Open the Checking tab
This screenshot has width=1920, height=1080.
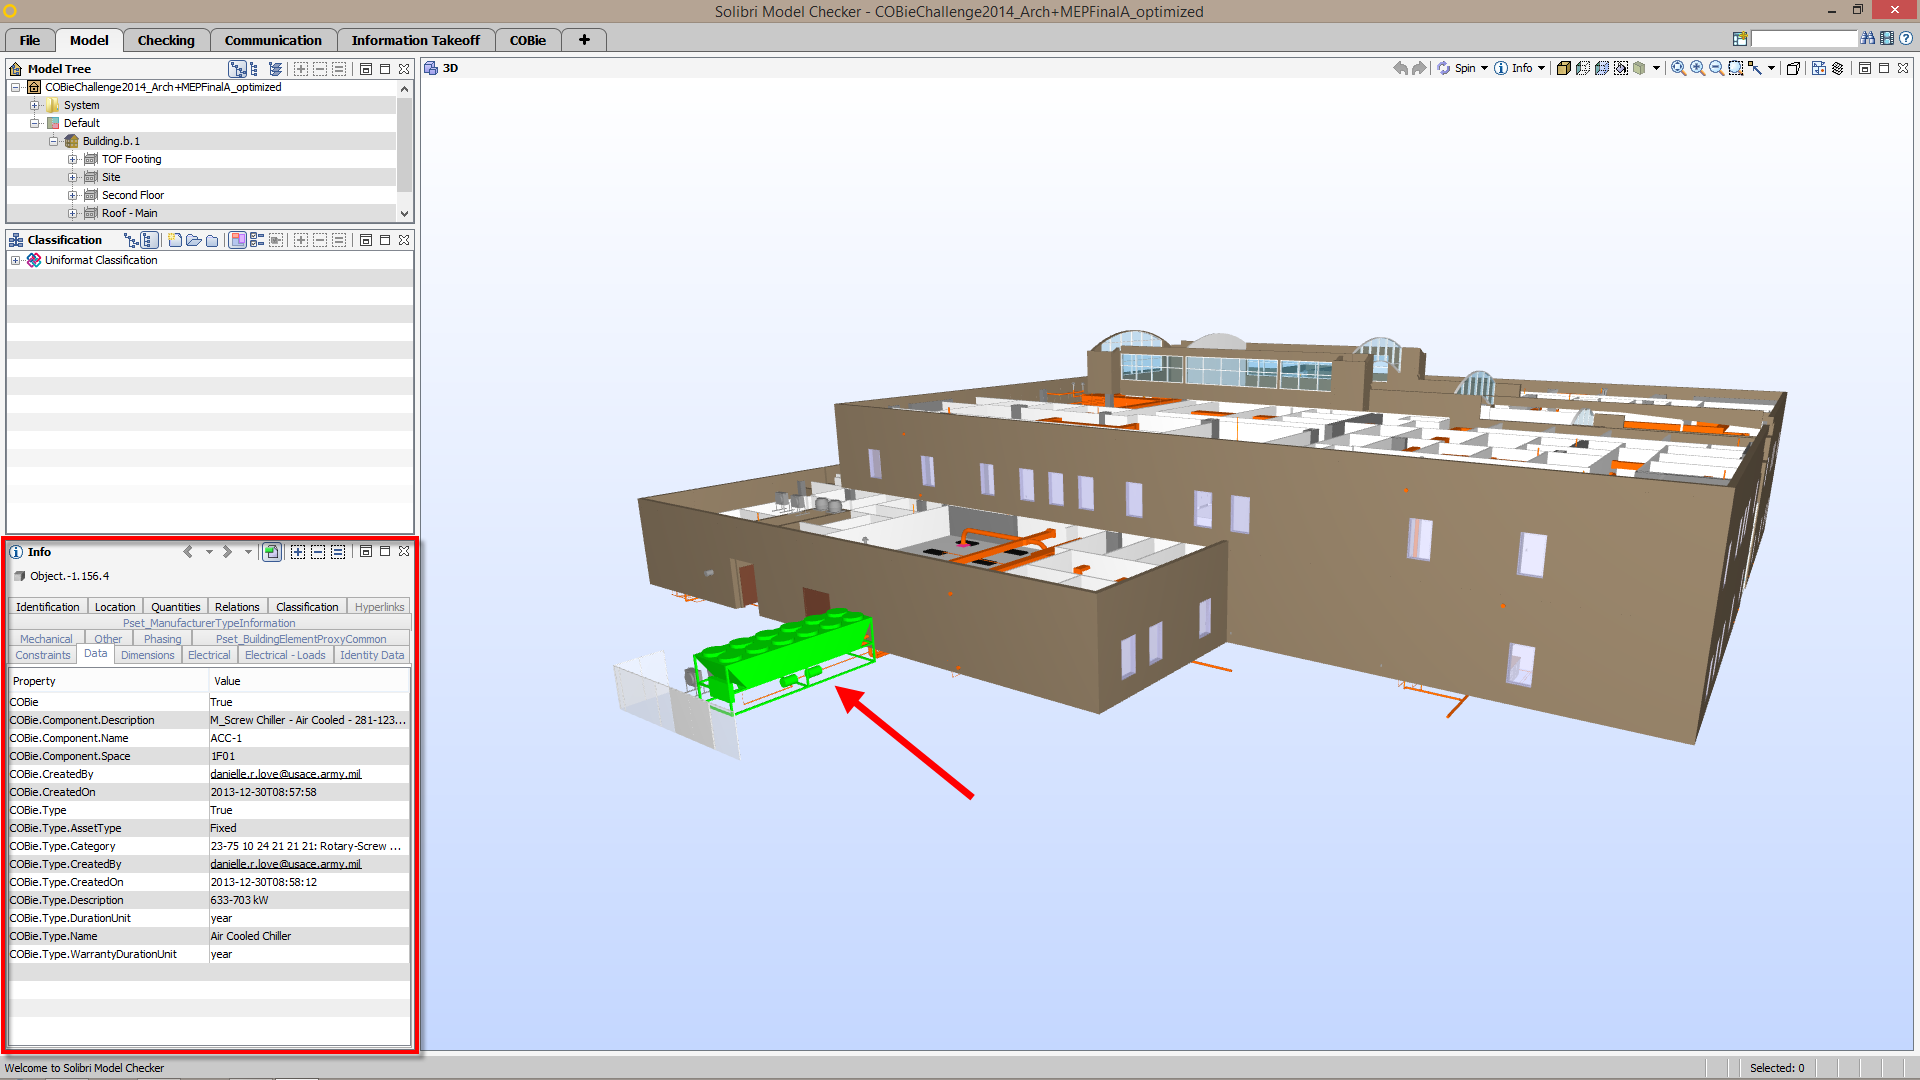pyautogui.click(x=166, y=40)
